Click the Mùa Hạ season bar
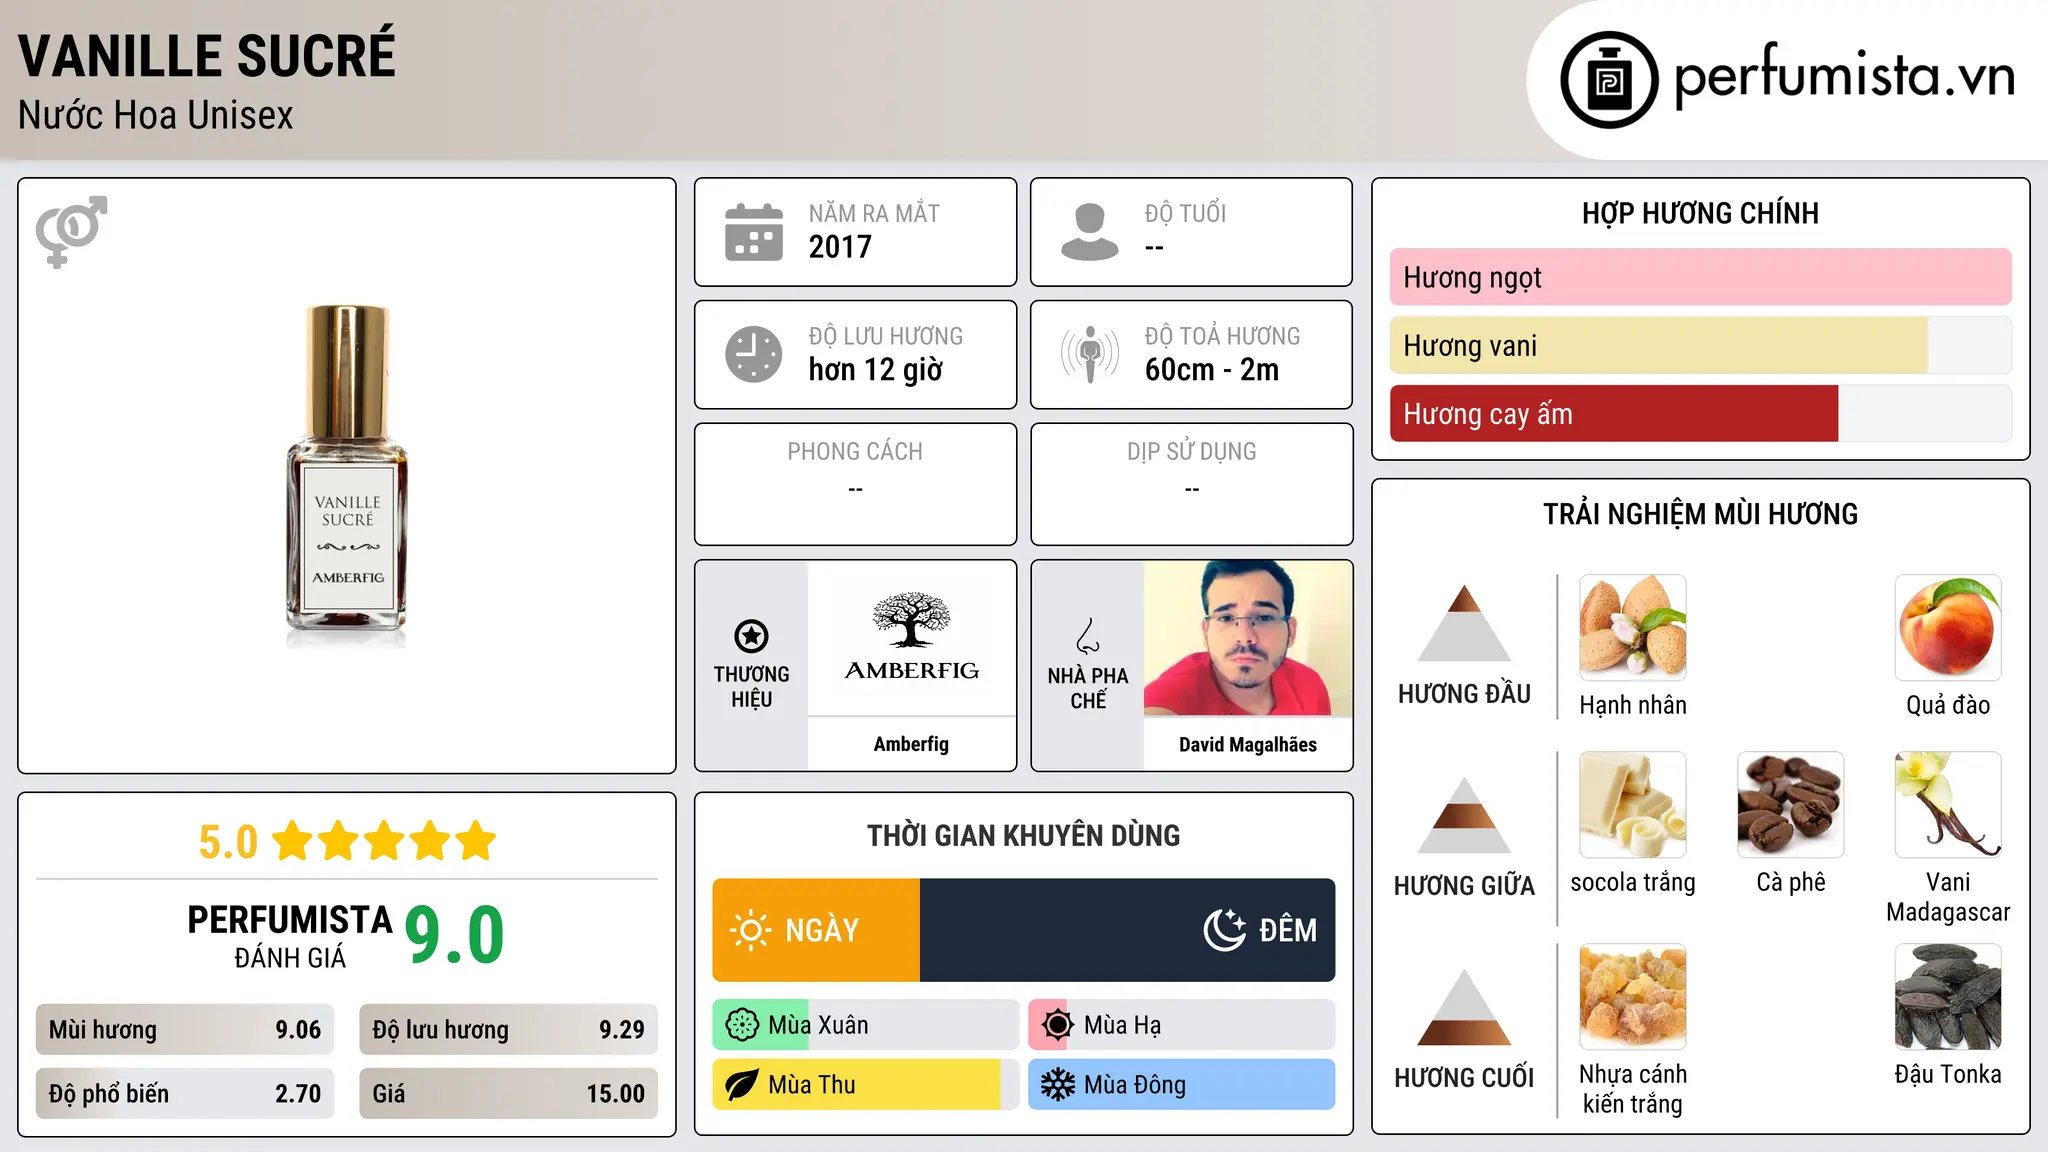The width and height of the screenshot is (2048, 1152). point(1182,1025)
